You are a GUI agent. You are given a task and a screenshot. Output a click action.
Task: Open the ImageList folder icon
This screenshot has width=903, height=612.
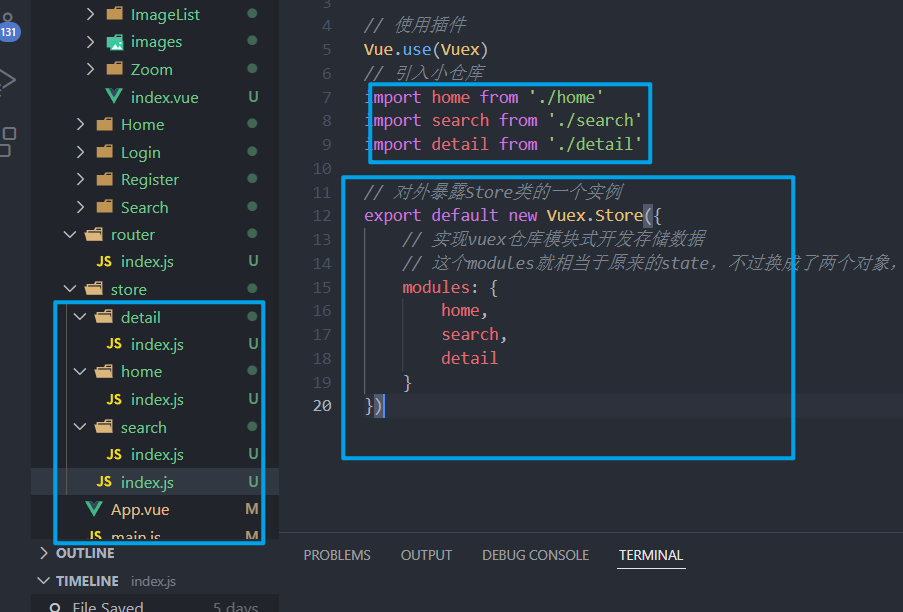click(x=115, y=13)
